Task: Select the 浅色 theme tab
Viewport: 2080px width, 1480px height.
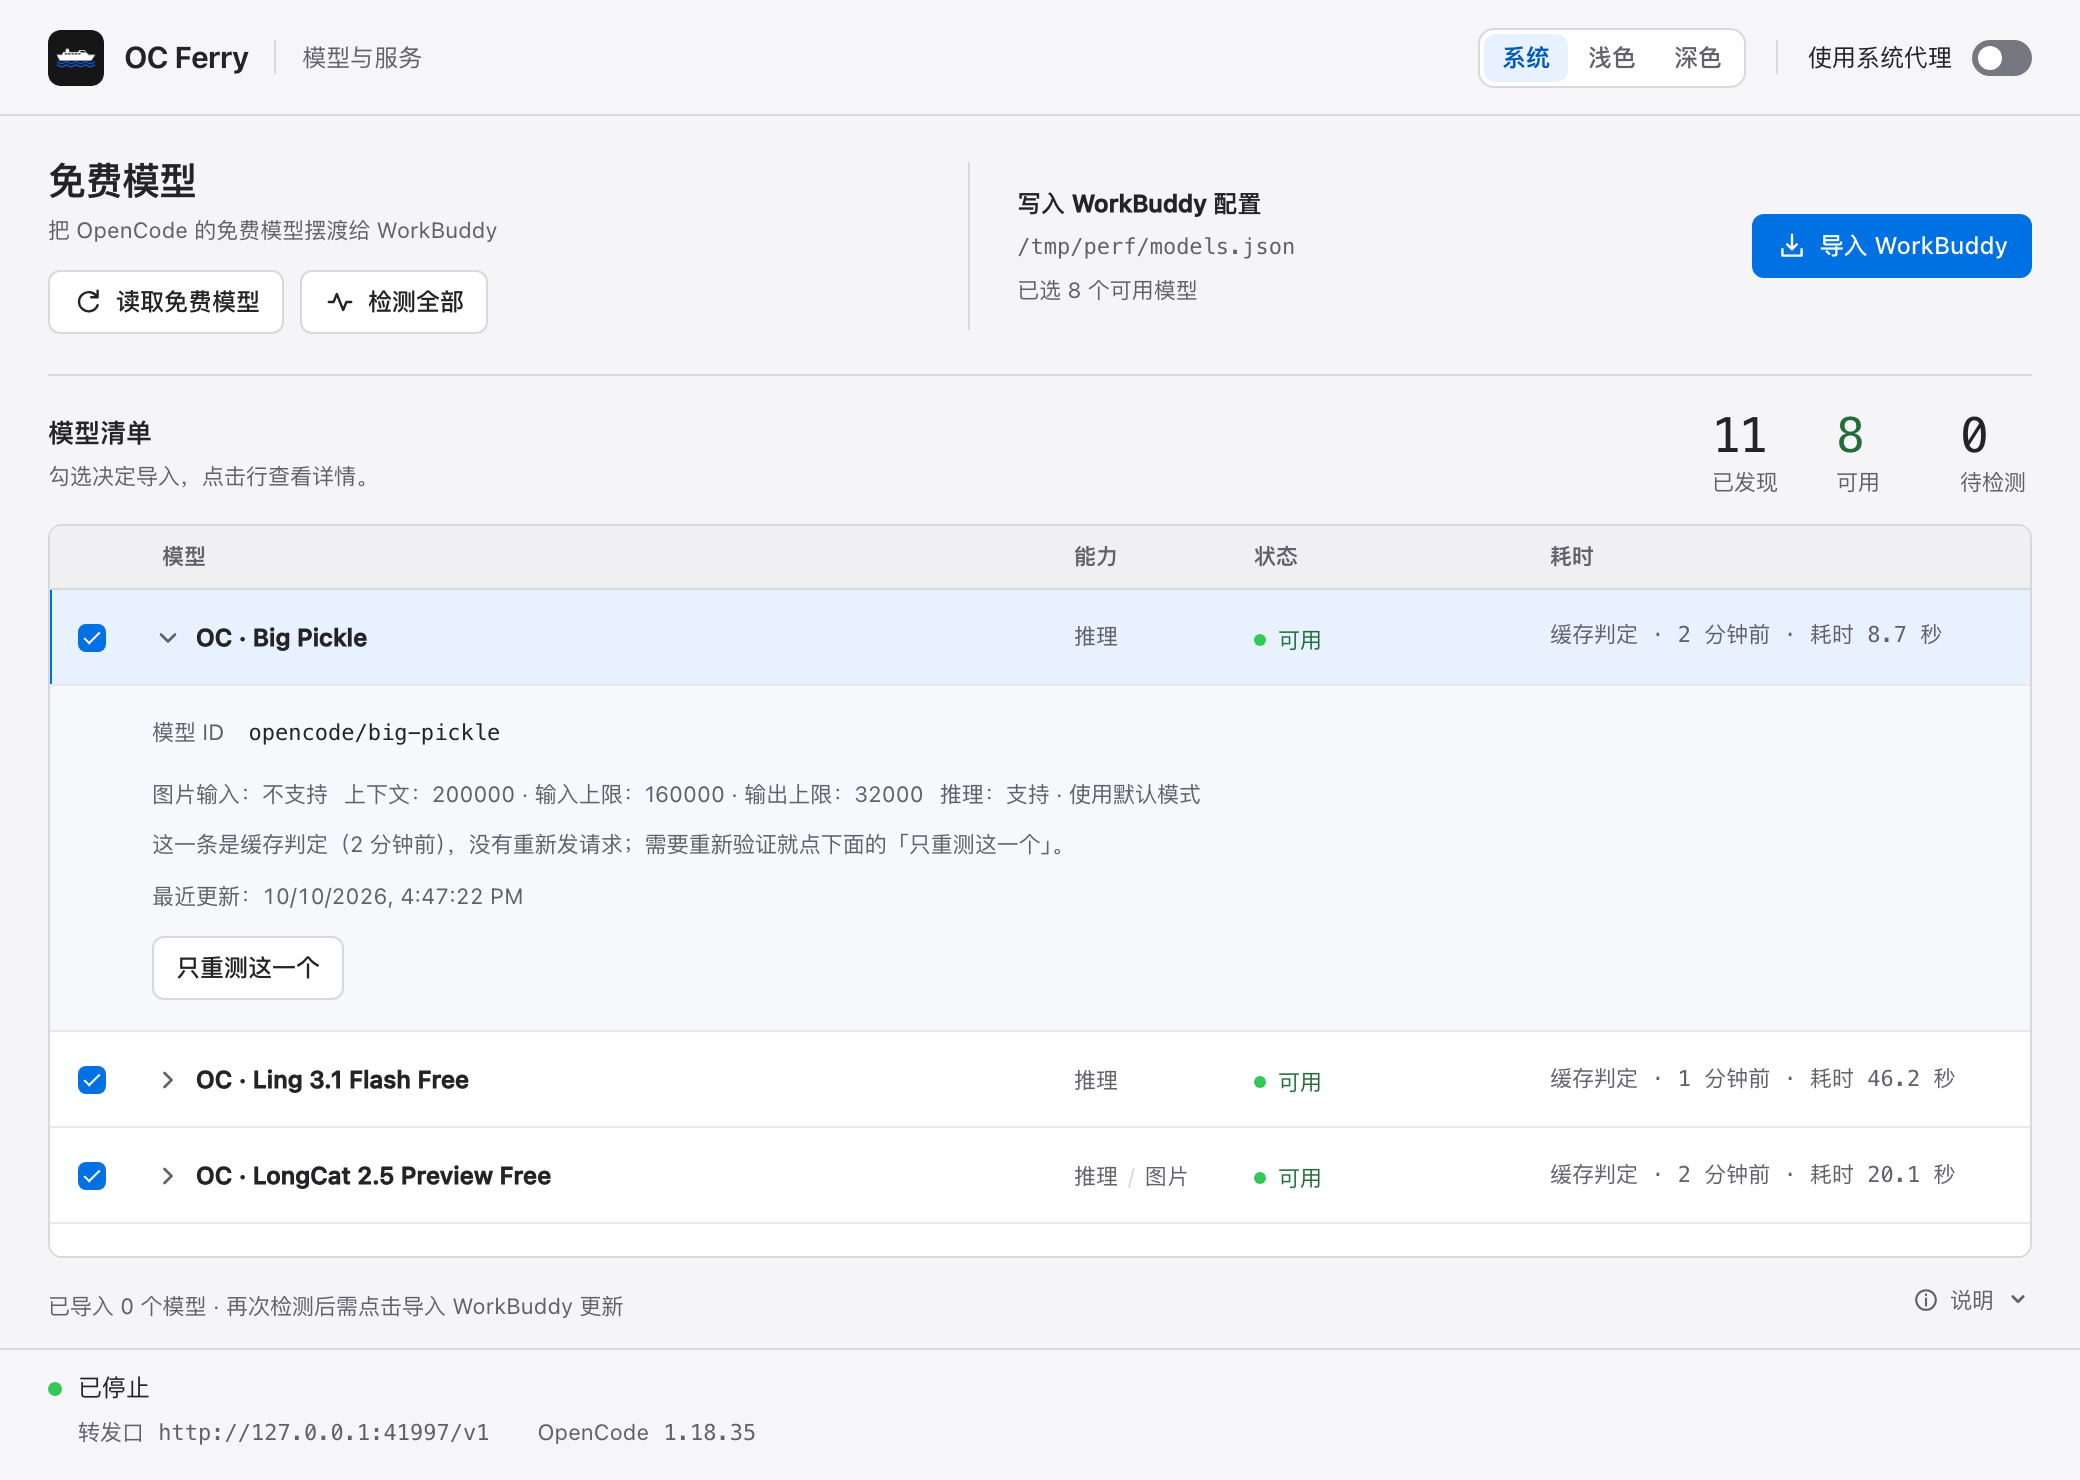Action: click(x=1612, y=58)
